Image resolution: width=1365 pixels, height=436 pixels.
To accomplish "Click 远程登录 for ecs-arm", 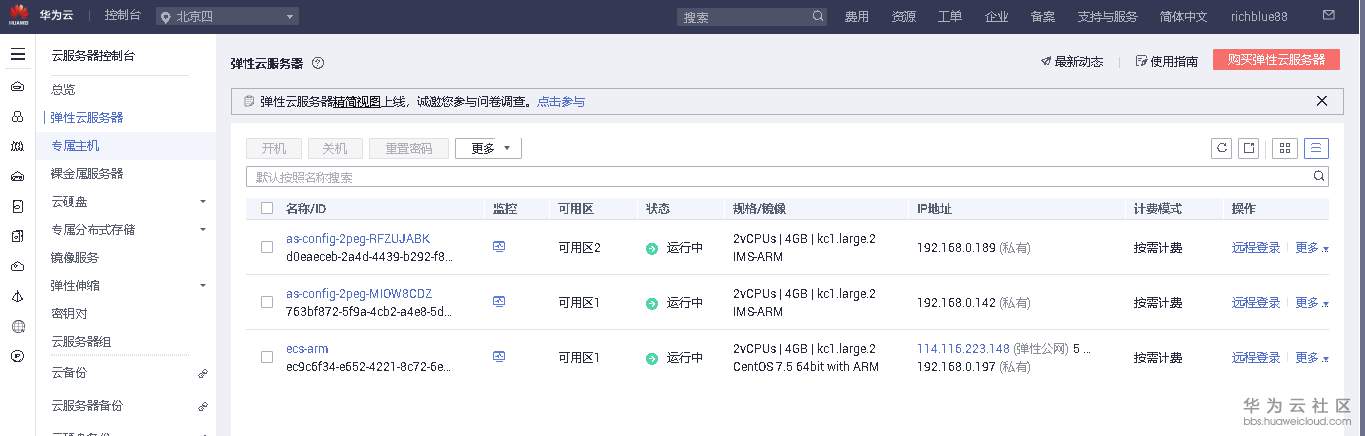I will pos(1256,358).
